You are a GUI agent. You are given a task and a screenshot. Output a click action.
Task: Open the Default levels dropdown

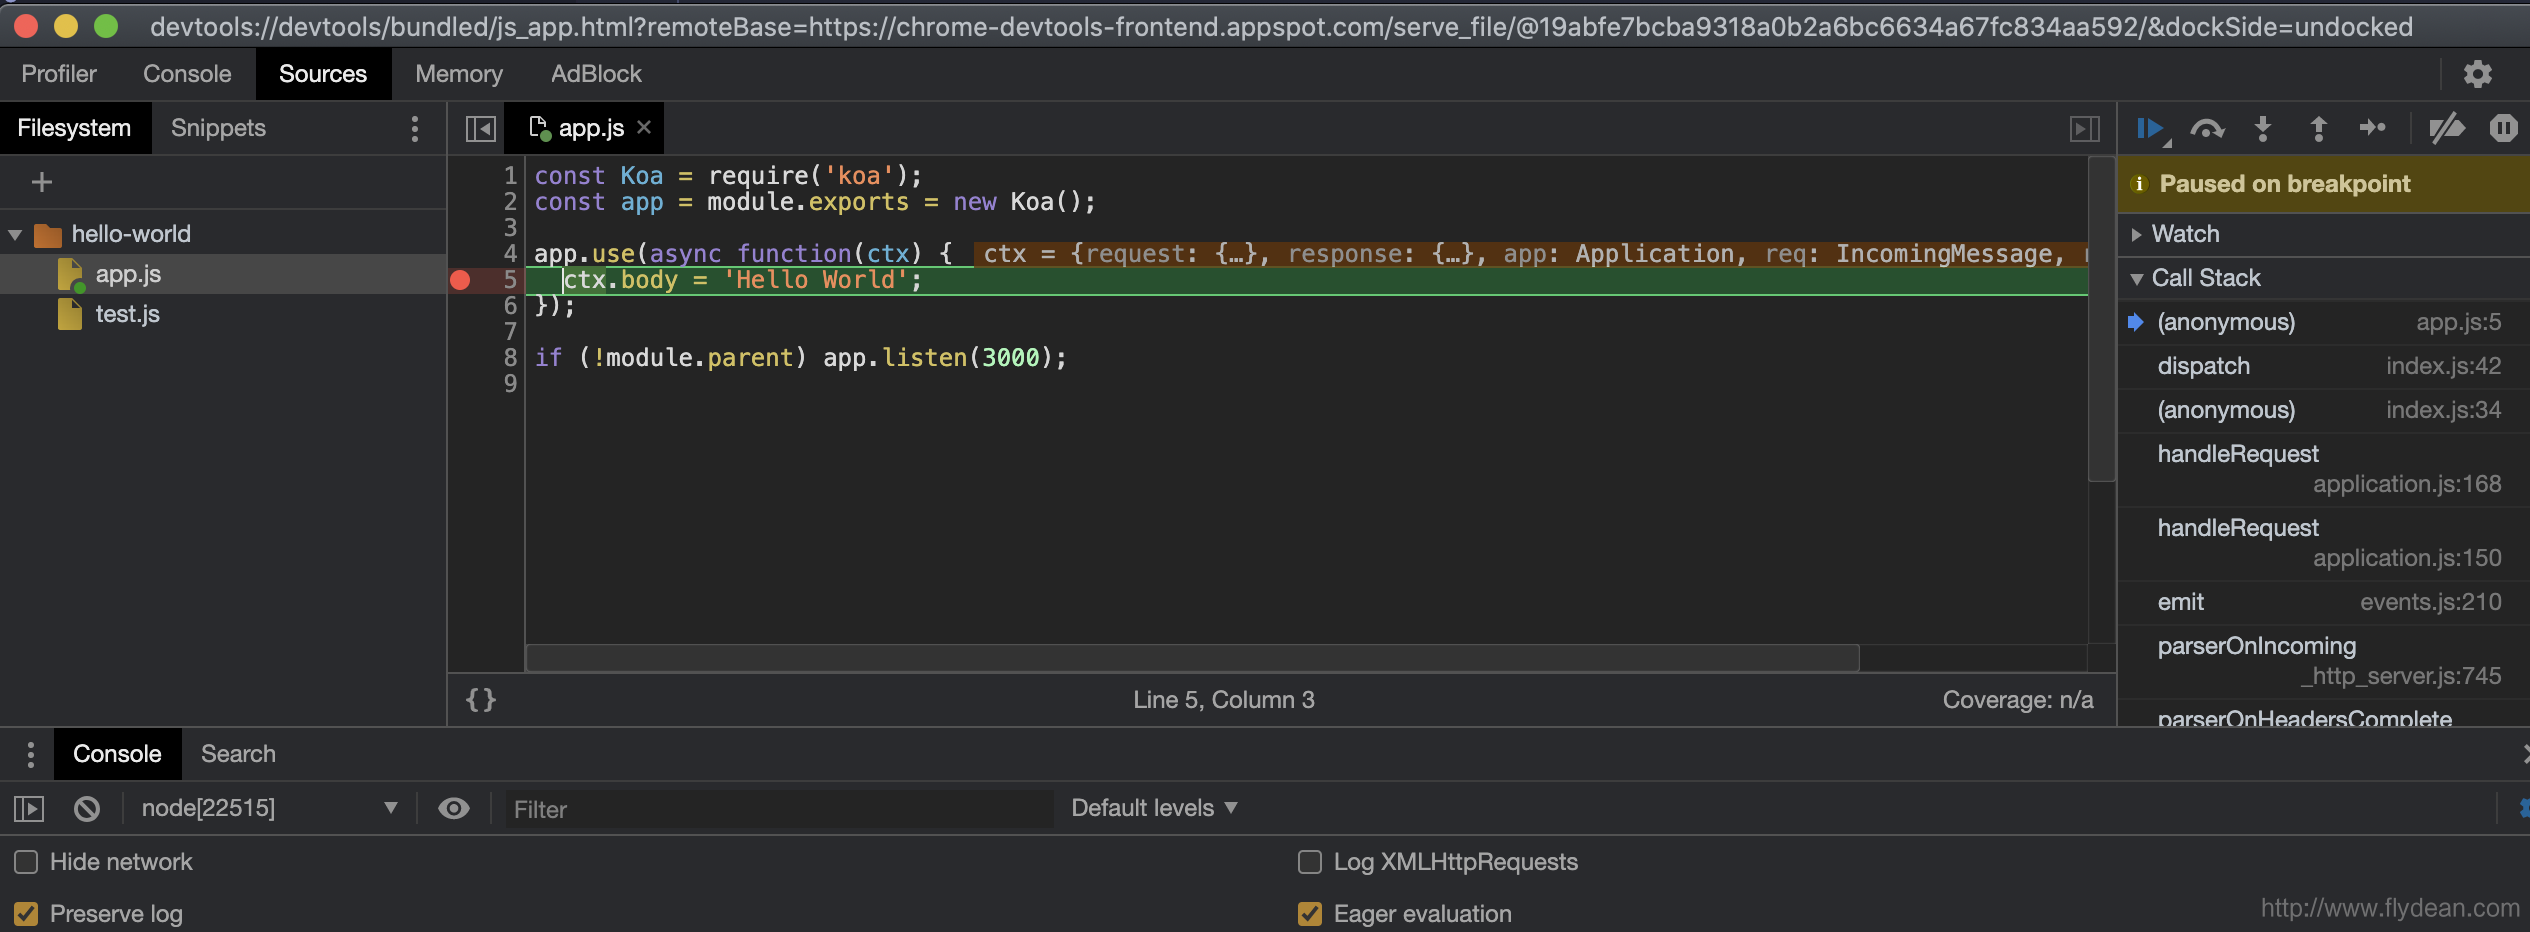[x=1154, y=807]
